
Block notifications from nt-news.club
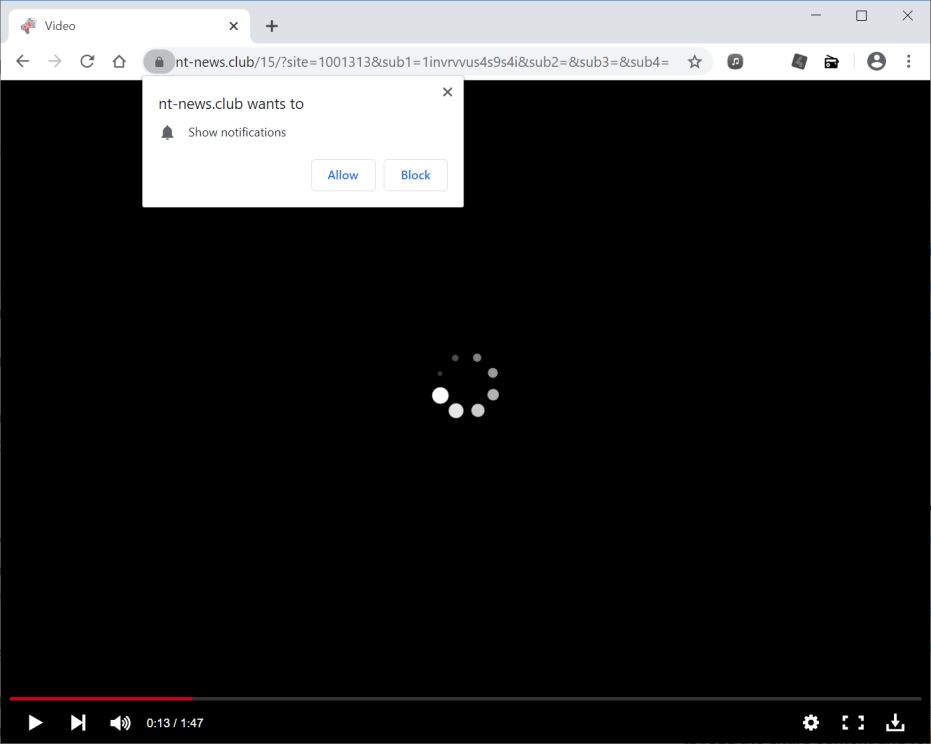click(x=415, y=175)
